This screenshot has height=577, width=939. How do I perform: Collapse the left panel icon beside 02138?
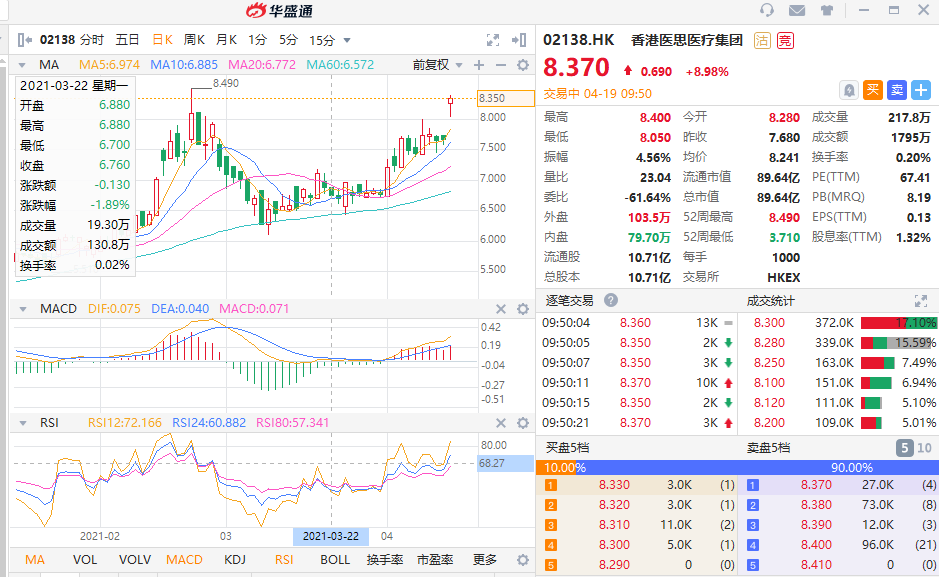click(x=25, y=40)
